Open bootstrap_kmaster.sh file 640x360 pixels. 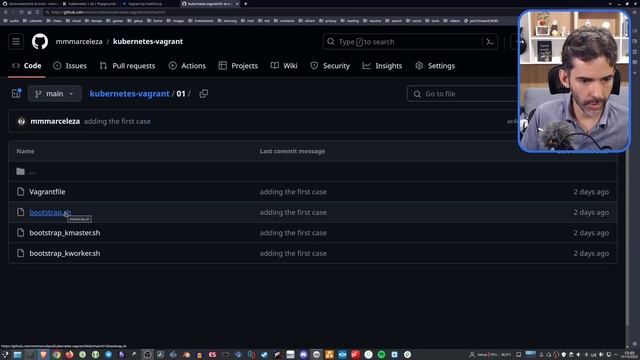(64, 233)
